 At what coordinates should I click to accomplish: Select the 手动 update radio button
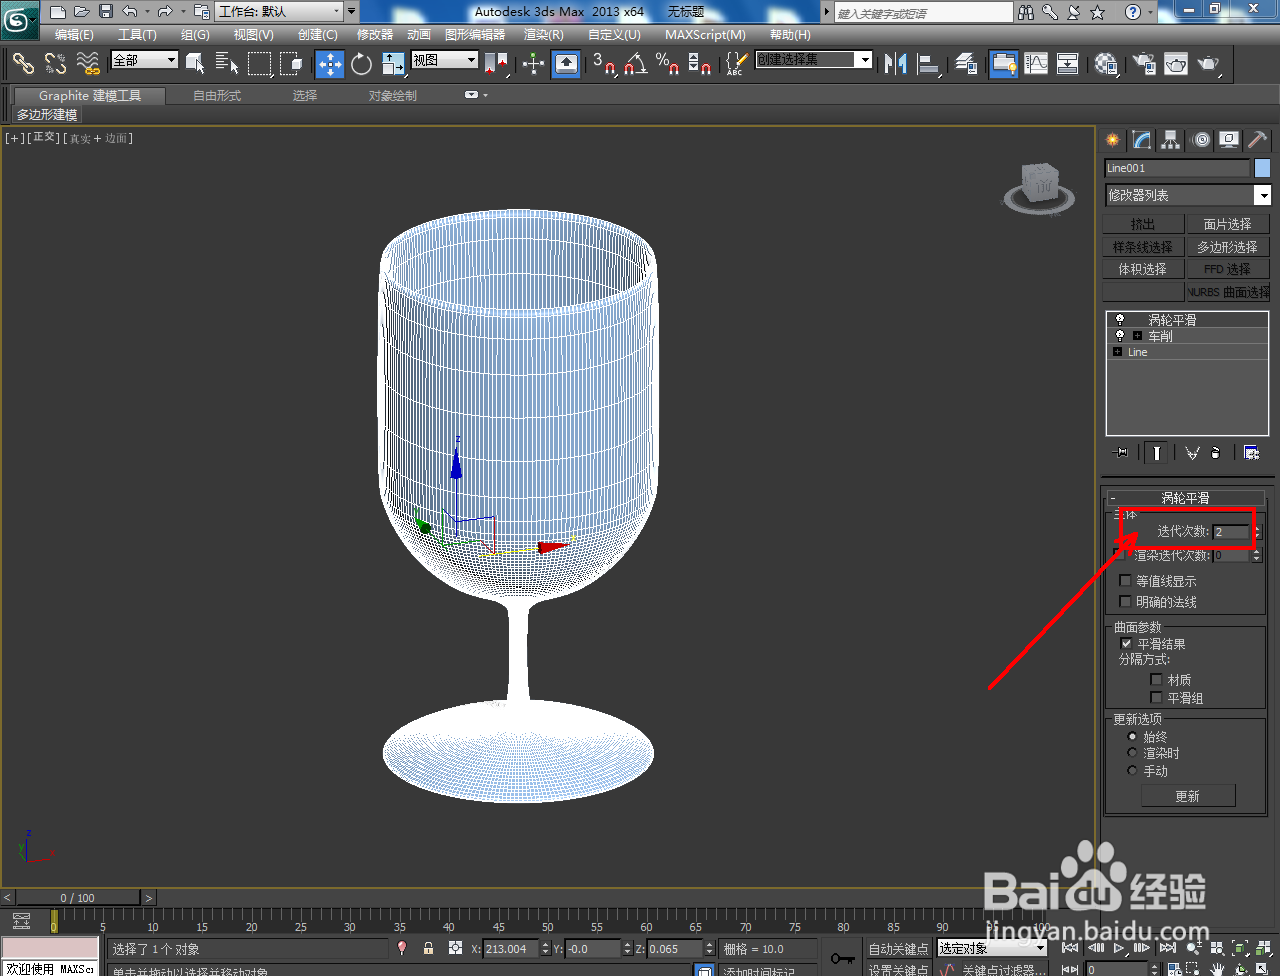tap(1133, 771)
